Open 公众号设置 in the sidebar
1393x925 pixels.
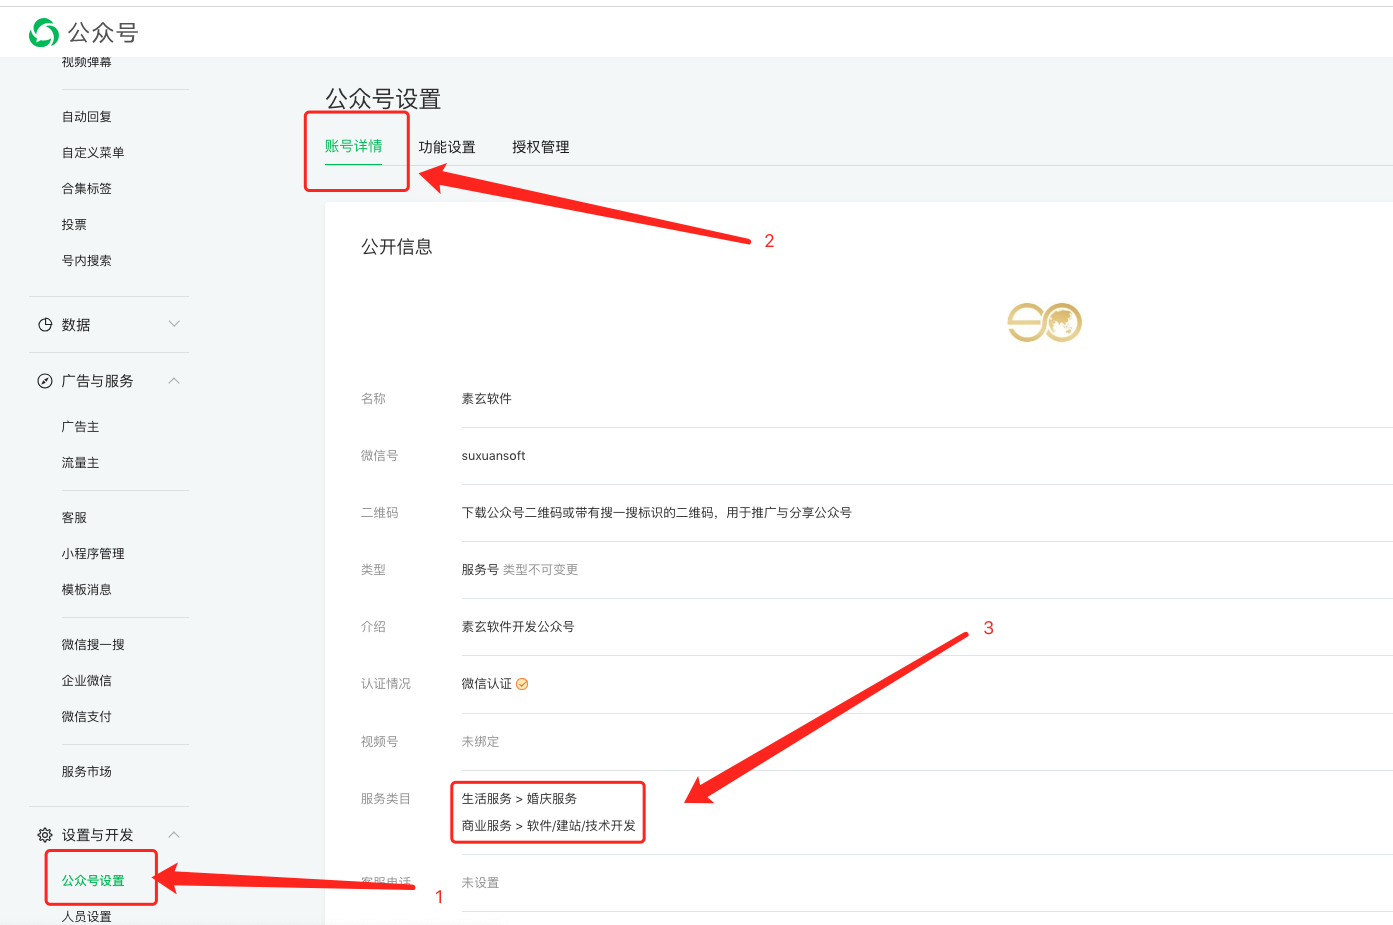(x=93, y=881)
